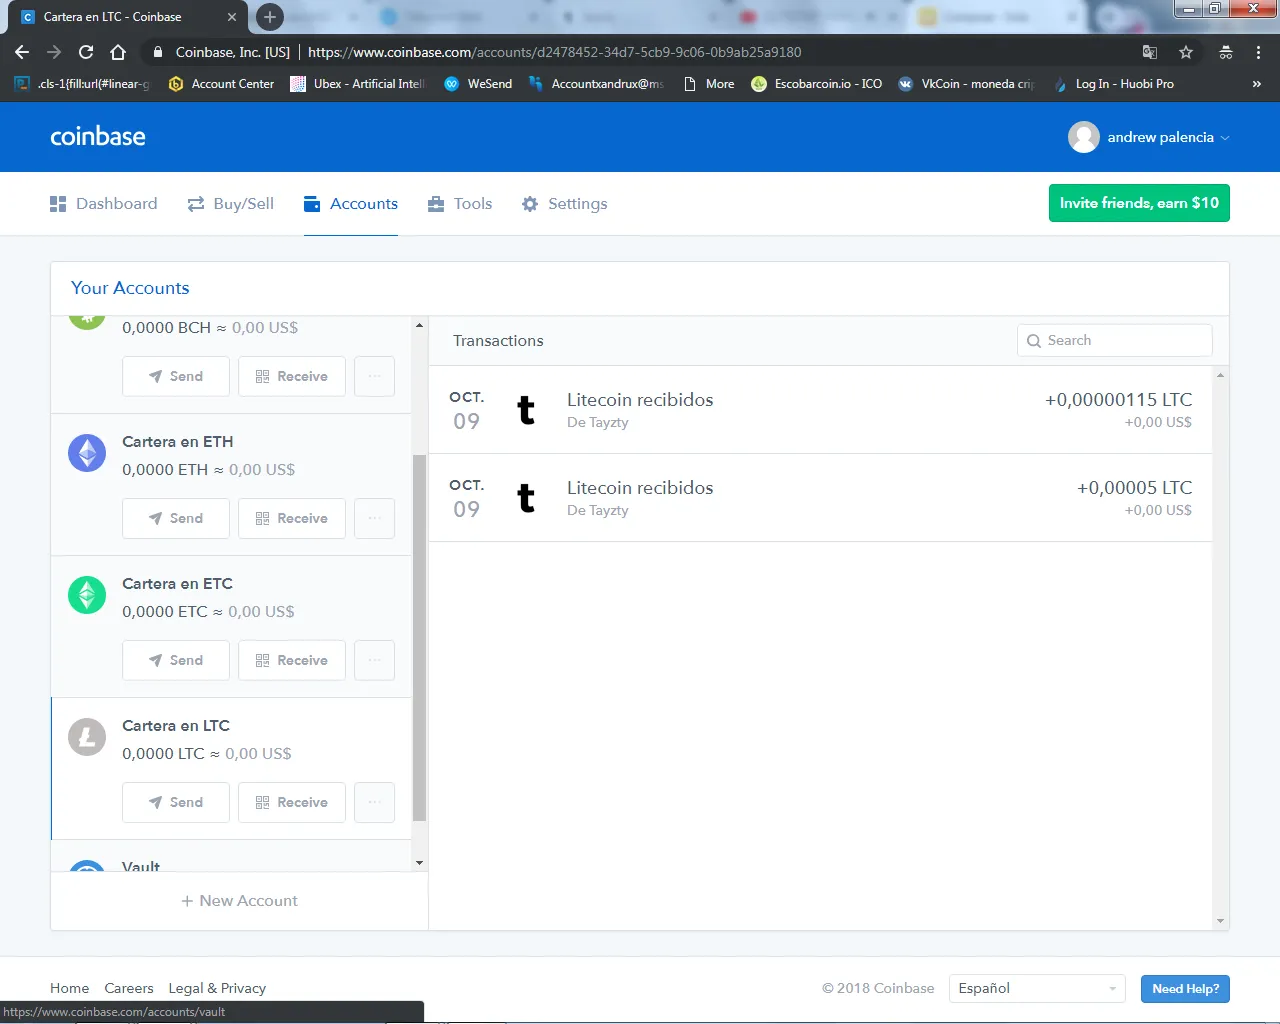Open the Careers footer link
1280x1024 pixels.
click(129, 988)
